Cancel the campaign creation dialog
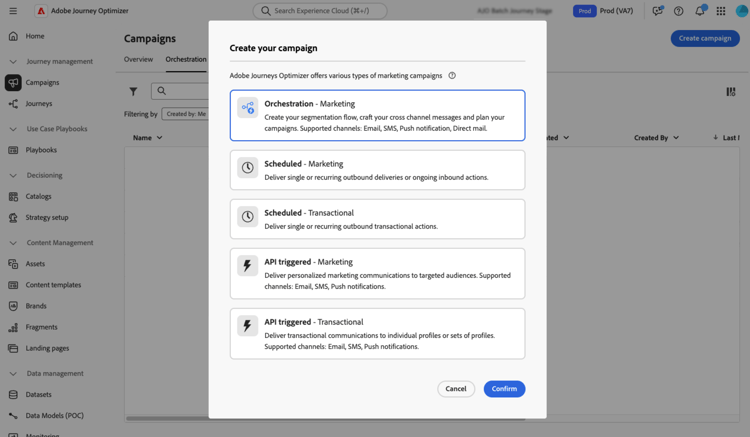750x437 pixels. click(x=455, y=389)
